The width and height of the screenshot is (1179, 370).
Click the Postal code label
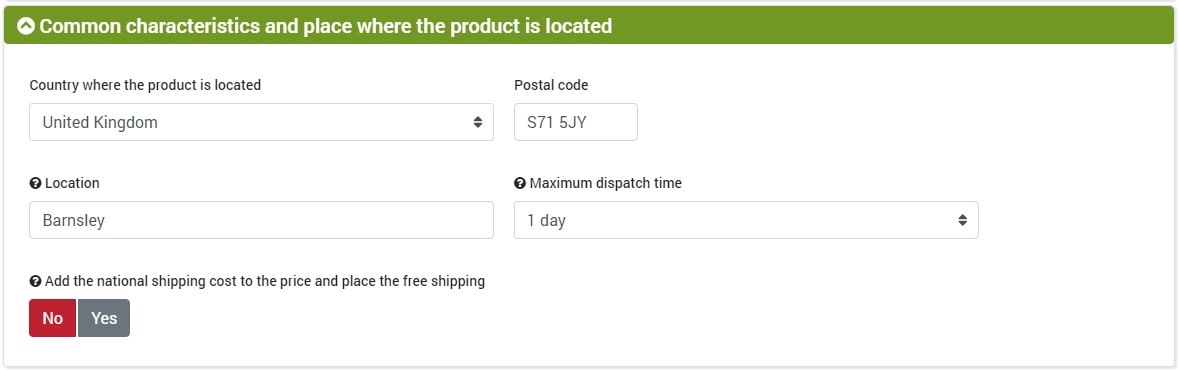551,85
